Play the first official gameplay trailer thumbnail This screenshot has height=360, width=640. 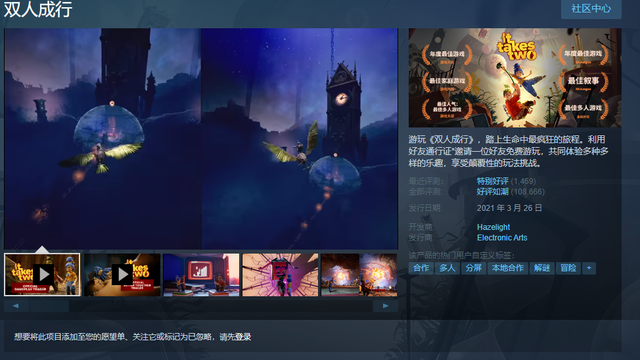(42, 275)
